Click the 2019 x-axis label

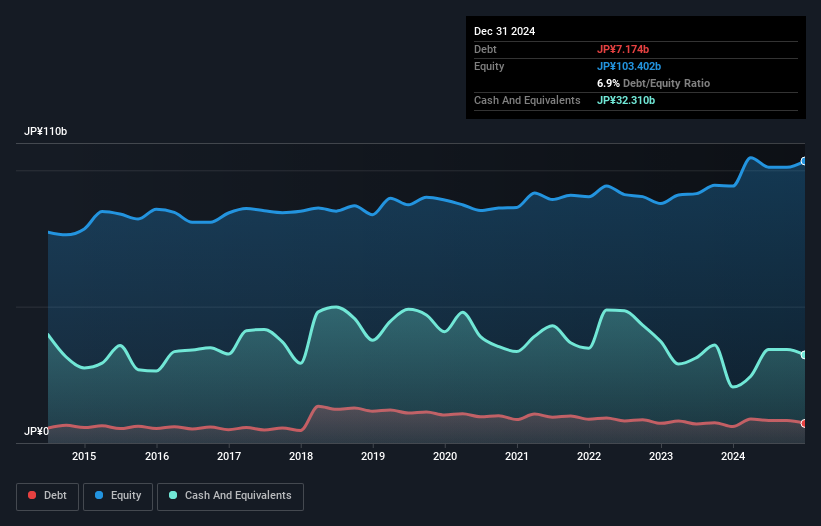[373, 456]
